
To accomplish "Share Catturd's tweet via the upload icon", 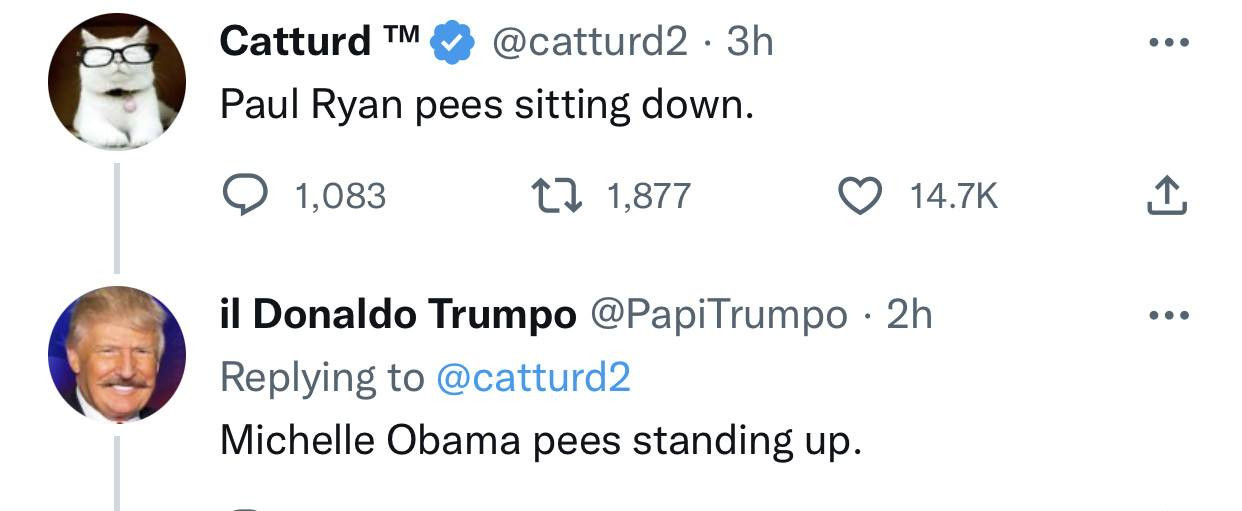I will pyautogui.click(x=1166, y=195).
